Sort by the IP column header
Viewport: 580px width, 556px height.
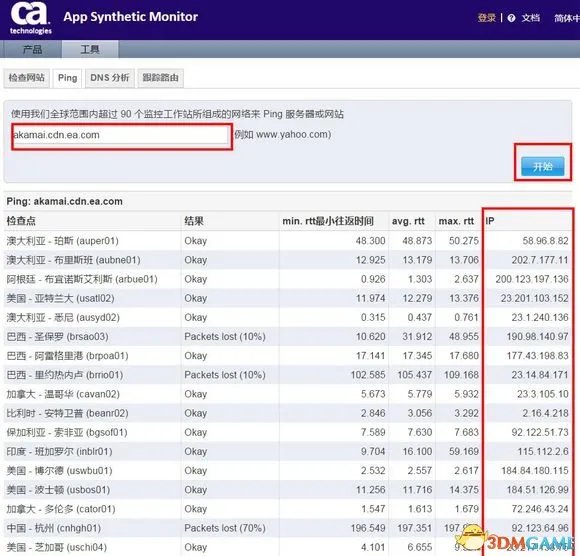pos(490,221)
